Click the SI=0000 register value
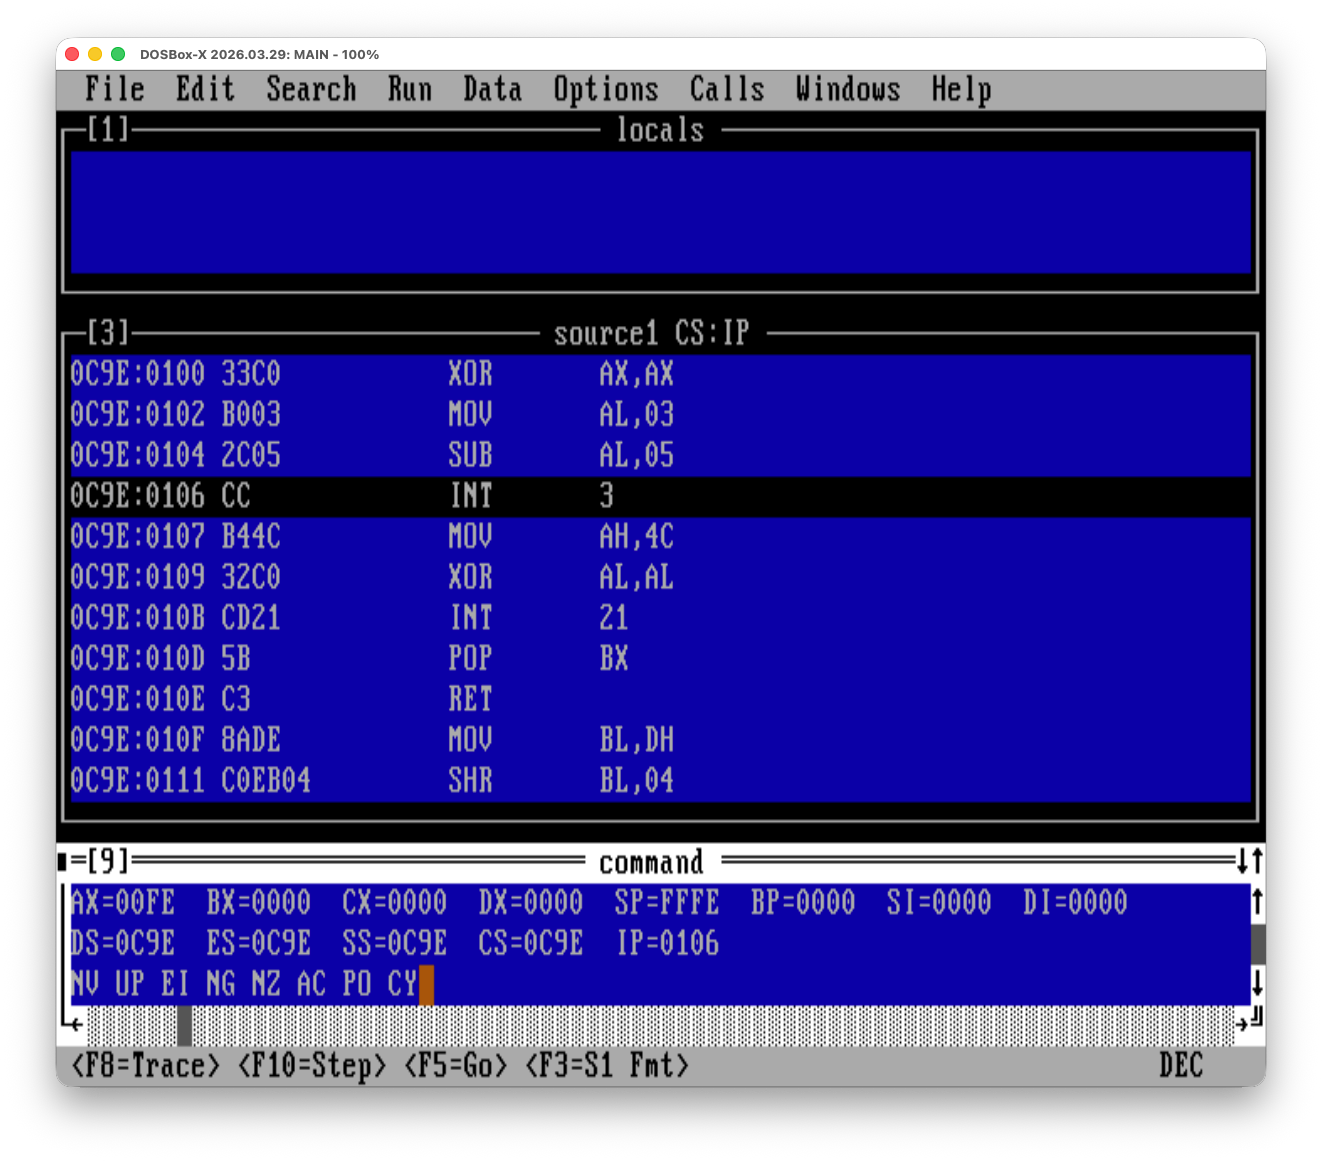Image resolution: width=1322 pixels, height=1161 pixels. [939, 903]
